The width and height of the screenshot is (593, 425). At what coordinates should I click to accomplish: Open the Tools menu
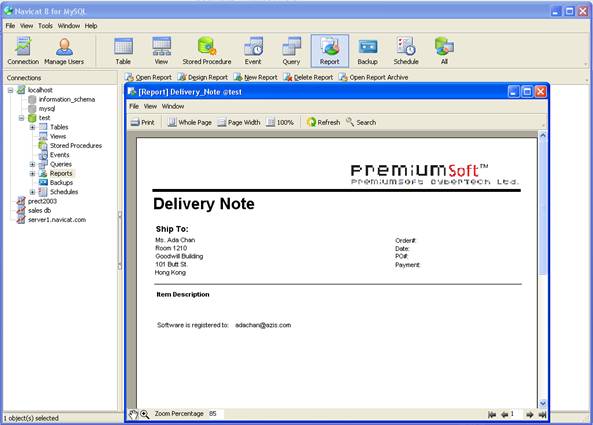pyautogui.click(x=45, y=26)
